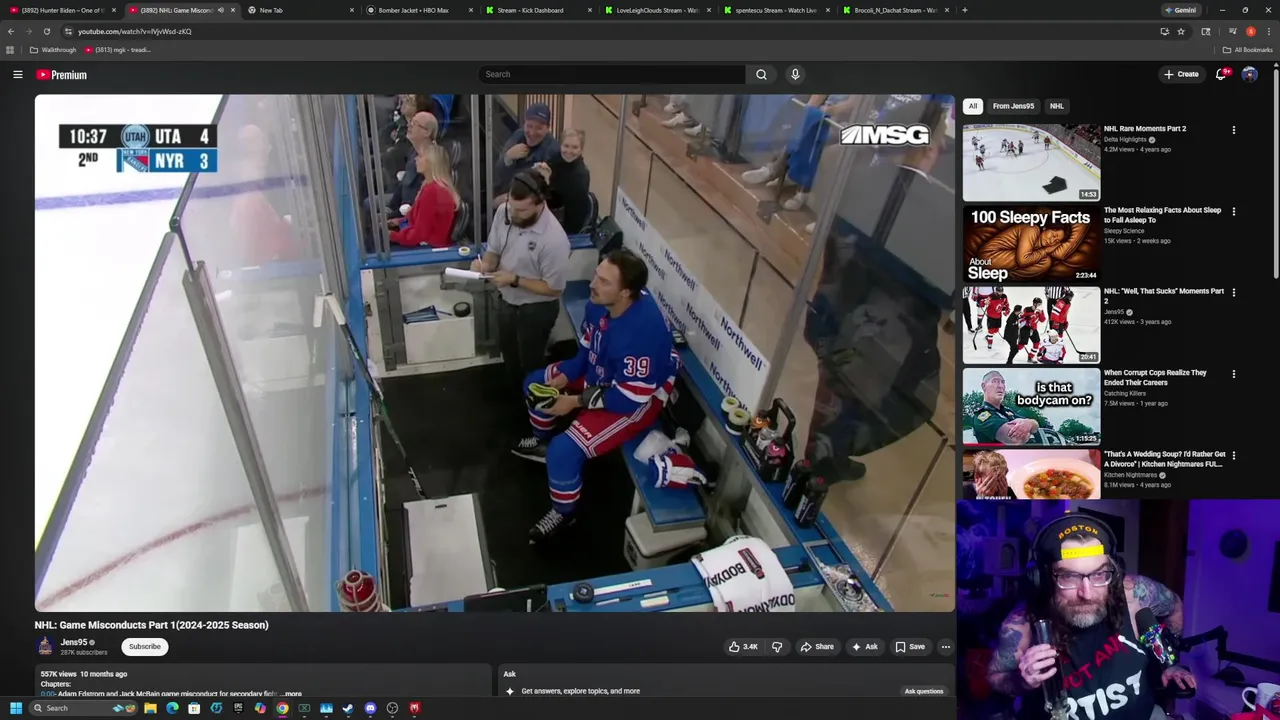
Task: Bookmark this page with the star icon
Action: 1181,31
